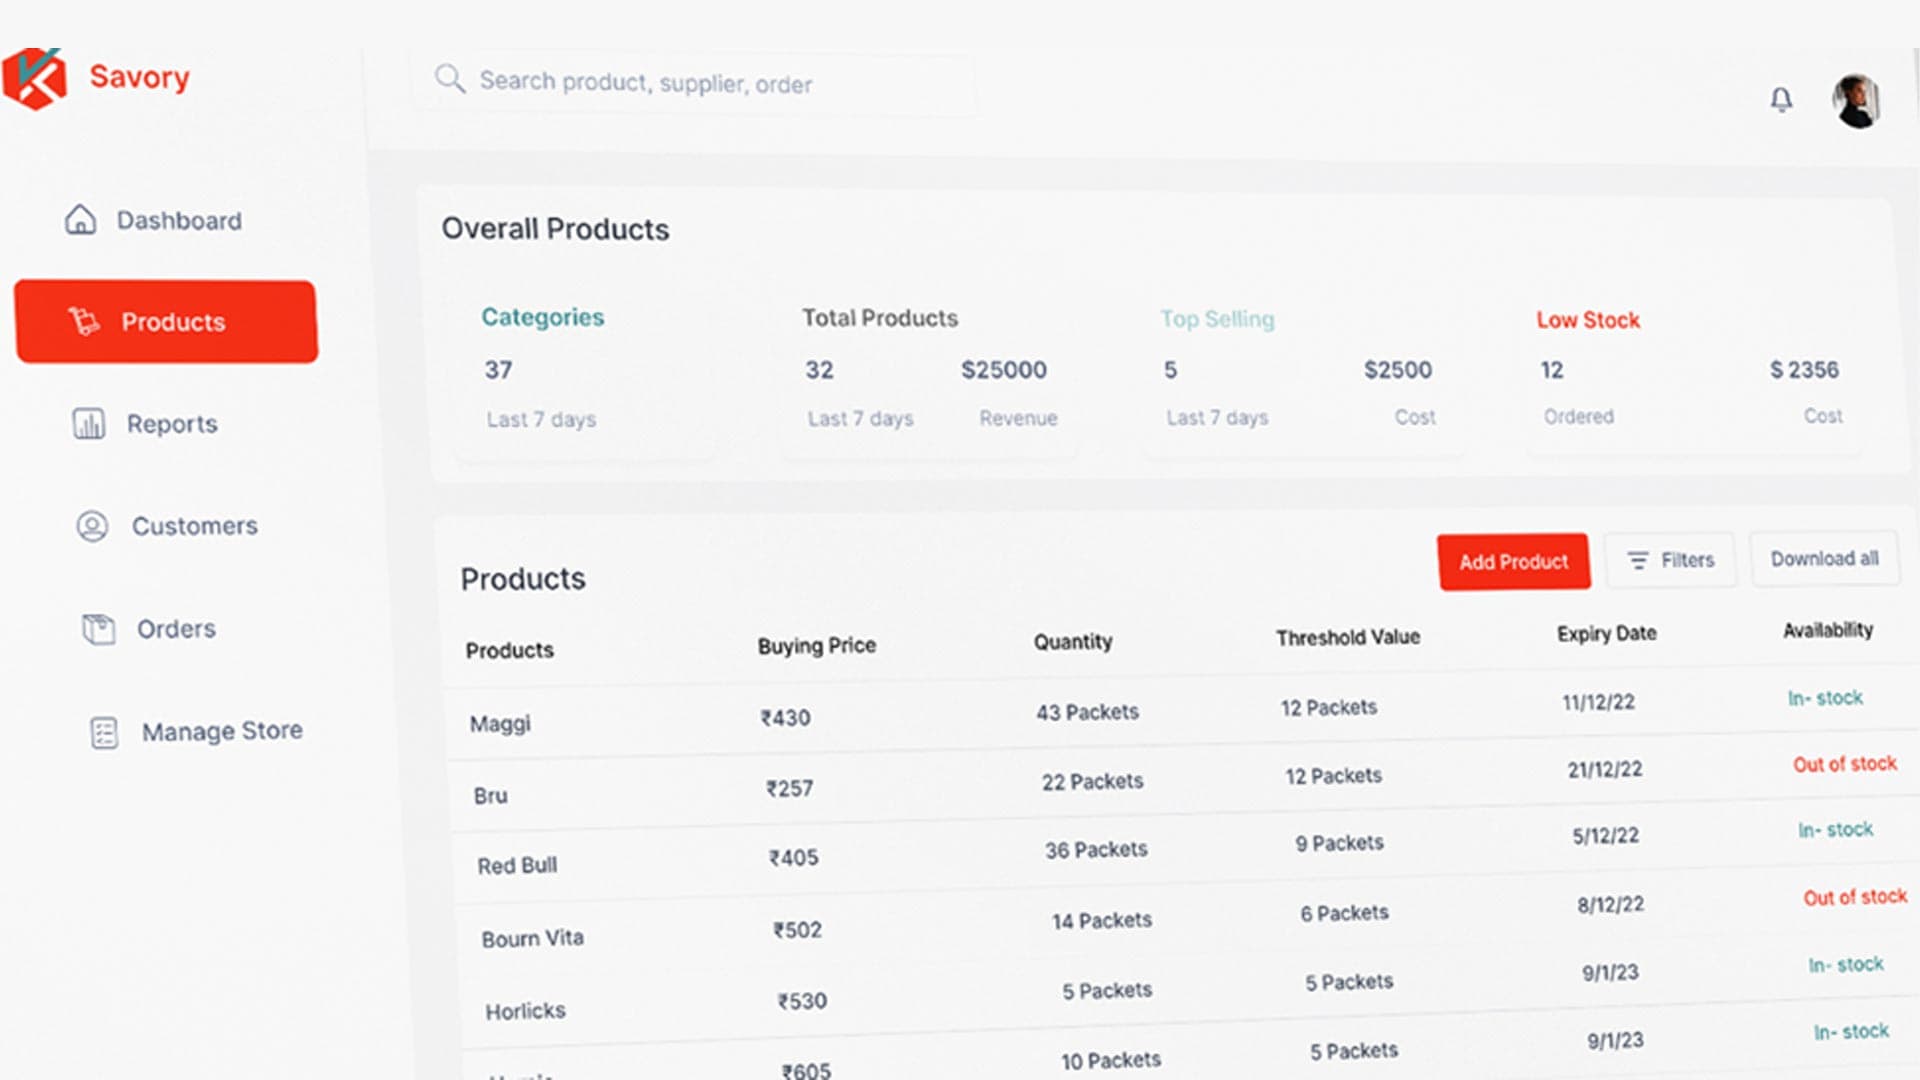This screenshot has height=1080, width=1920.
Task: Focus the product search field
Action: click(x=695, y=84)
